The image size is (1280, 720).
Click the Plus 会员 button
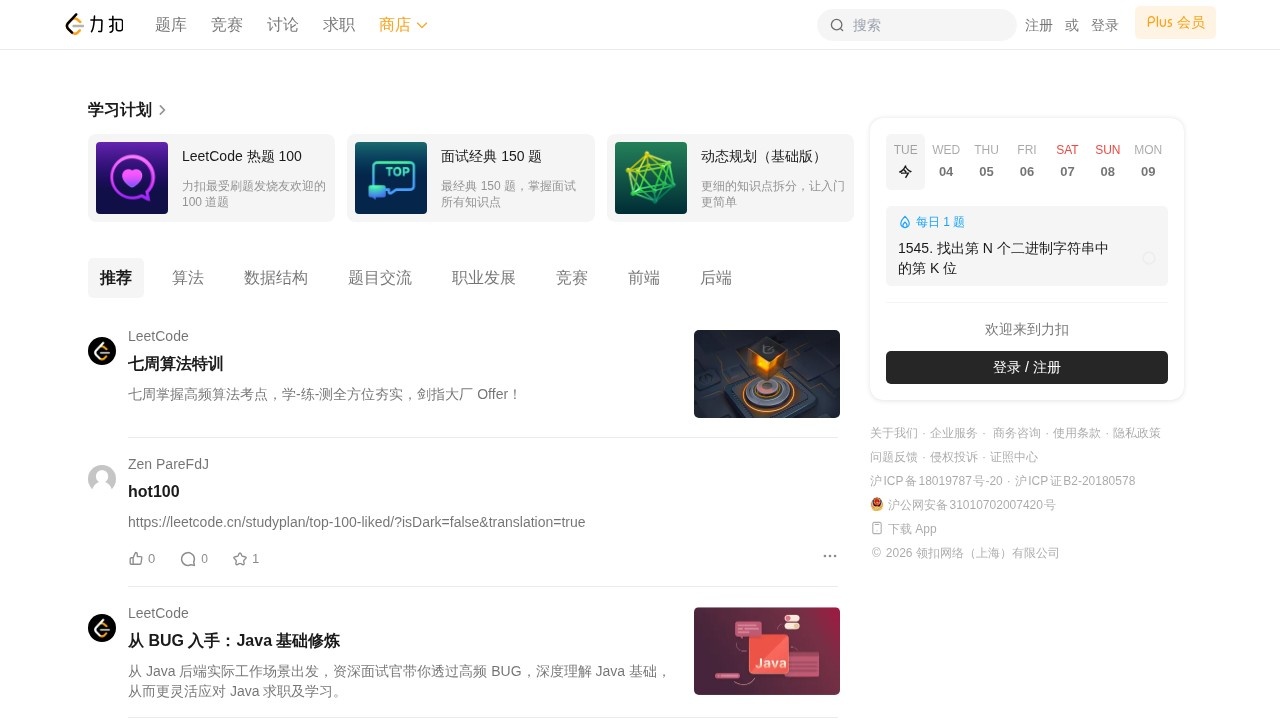tap(1175, 23)
